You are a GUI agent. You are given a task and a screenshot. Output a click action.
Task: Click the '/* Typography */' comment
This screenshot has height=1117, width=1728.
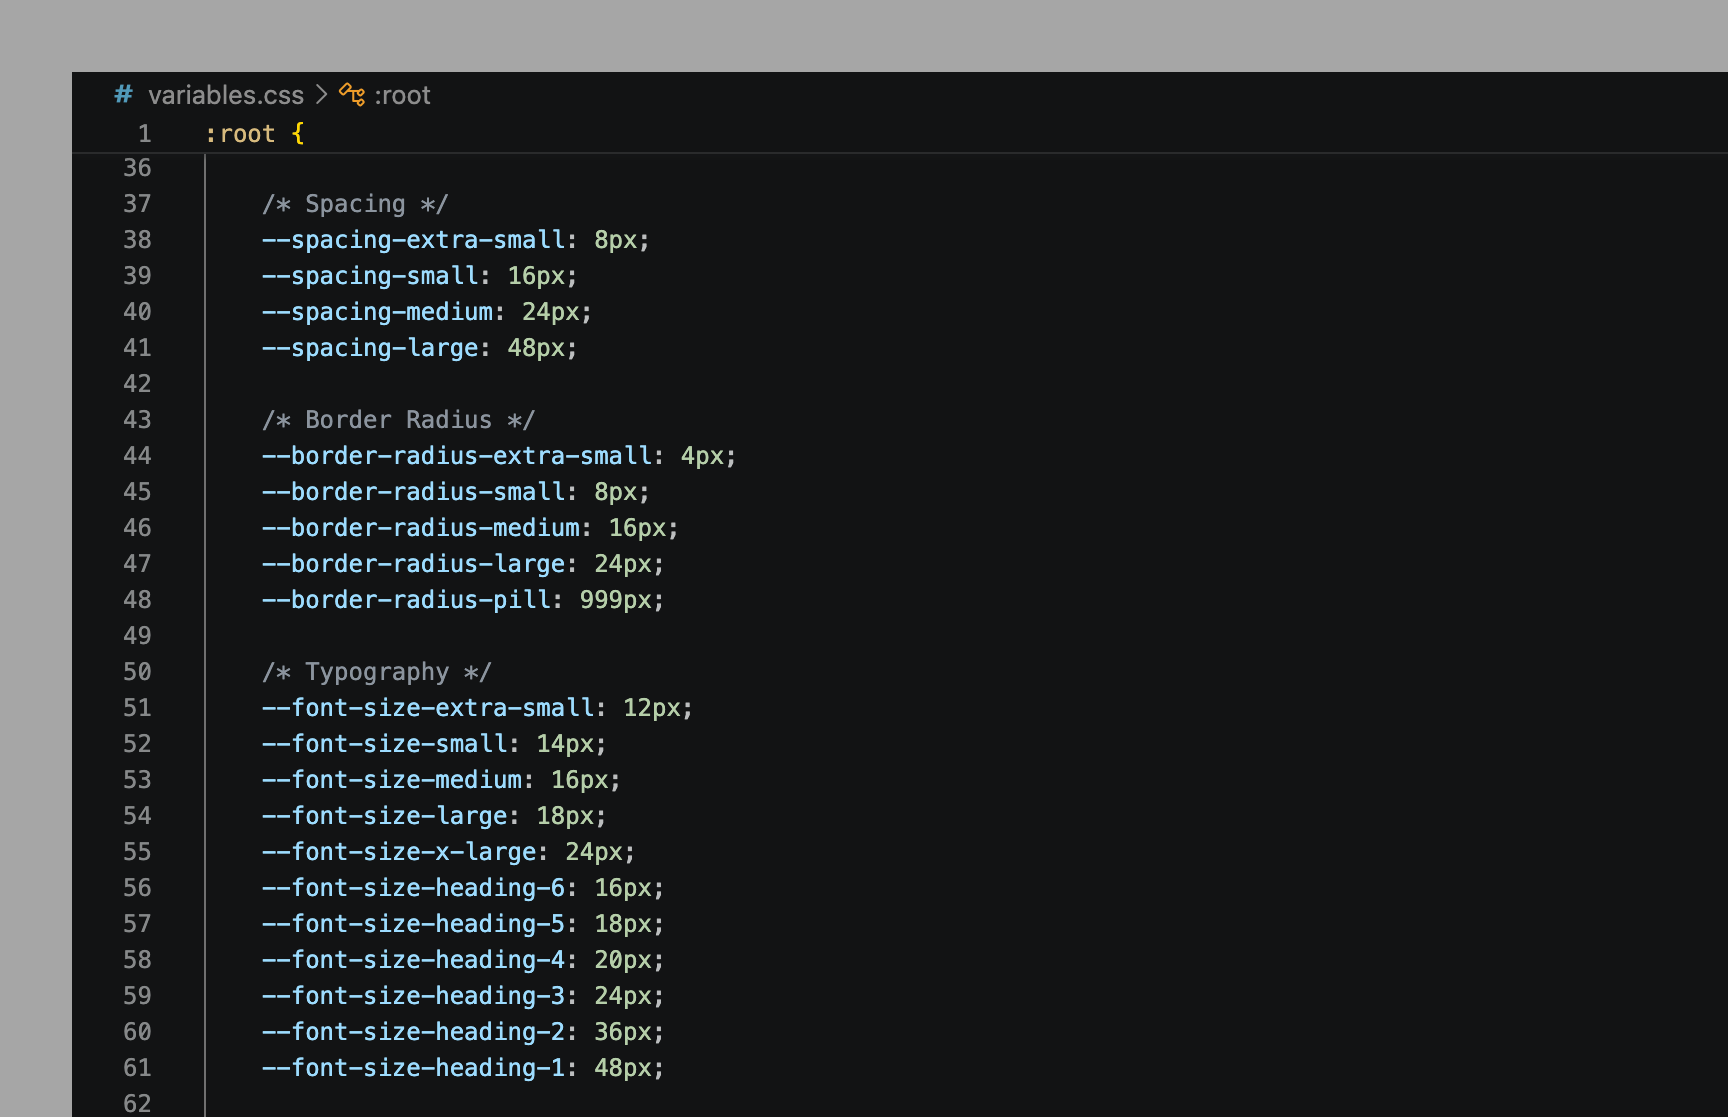tap(377, 672)
